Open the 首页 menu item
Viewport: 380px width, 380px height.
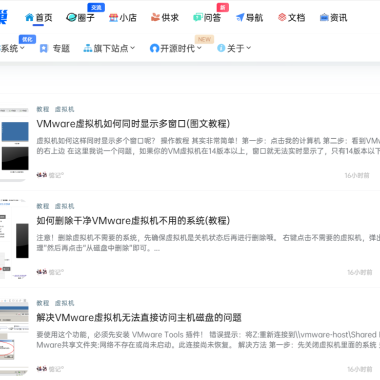pyautogui.click(x=44, y=18)
